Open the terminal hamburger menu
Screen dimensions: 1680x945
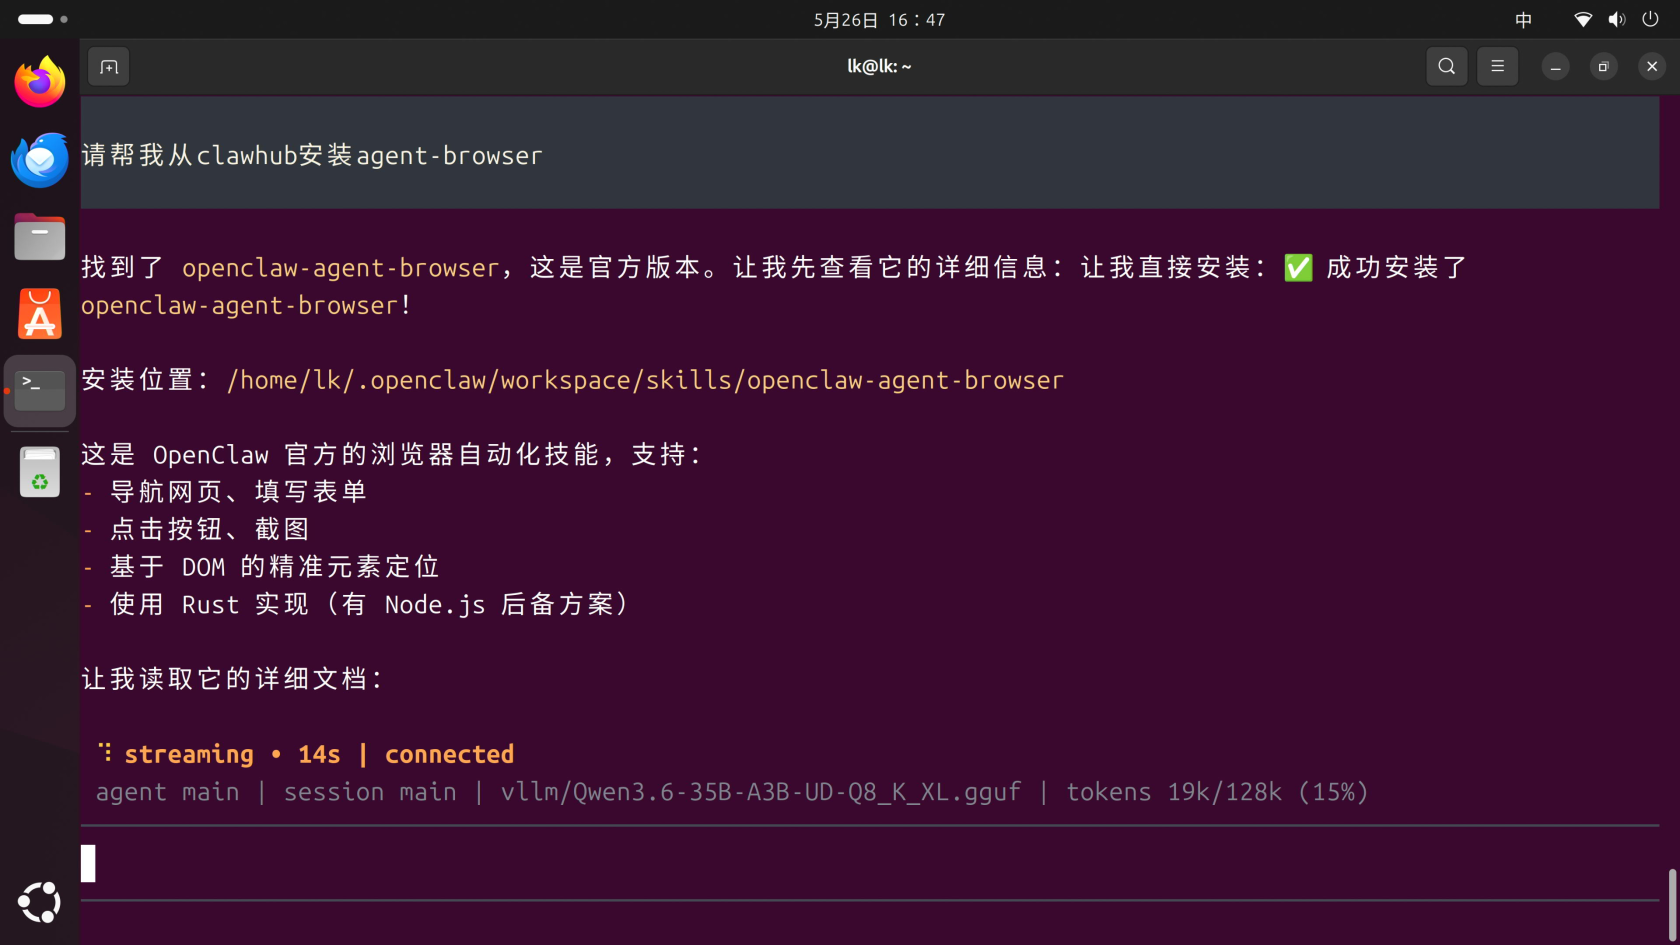[x=1497, y=67]
